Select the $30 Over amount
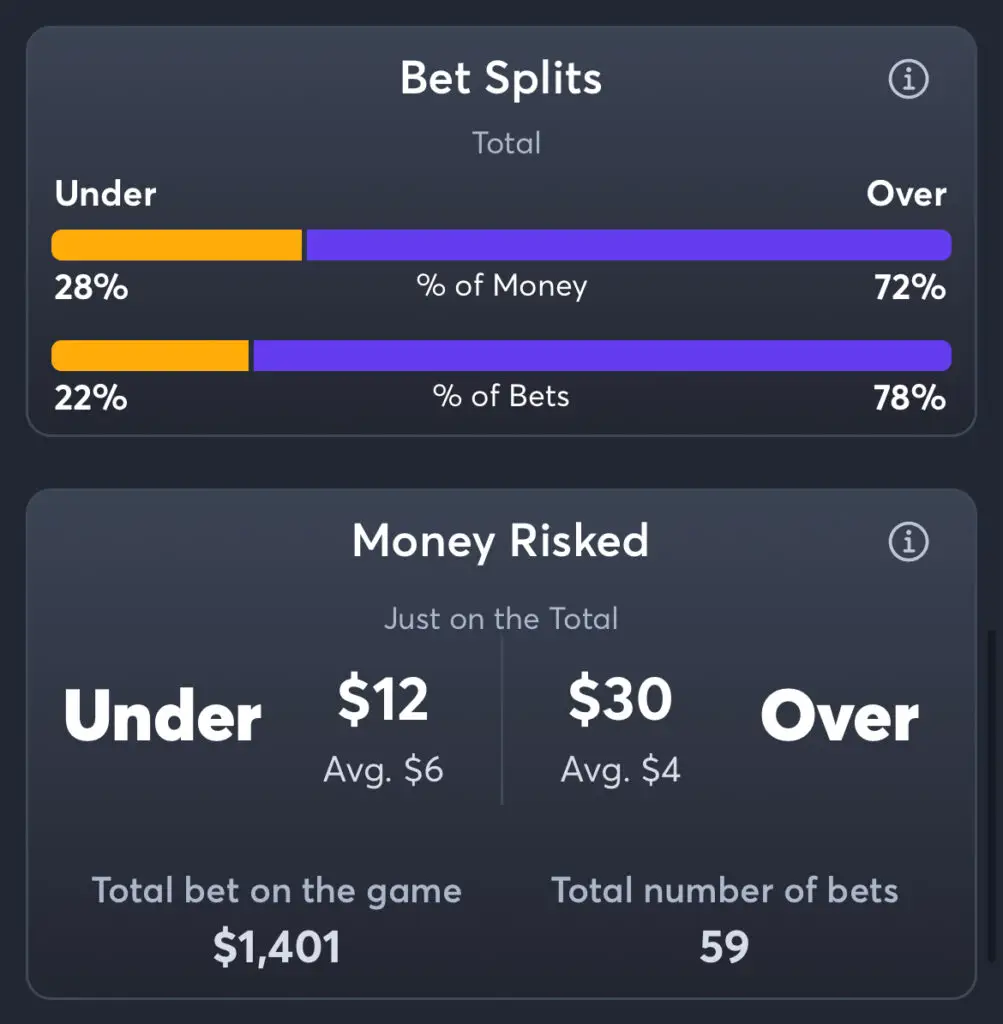The image size is (1003, 1024). (620, 699)
